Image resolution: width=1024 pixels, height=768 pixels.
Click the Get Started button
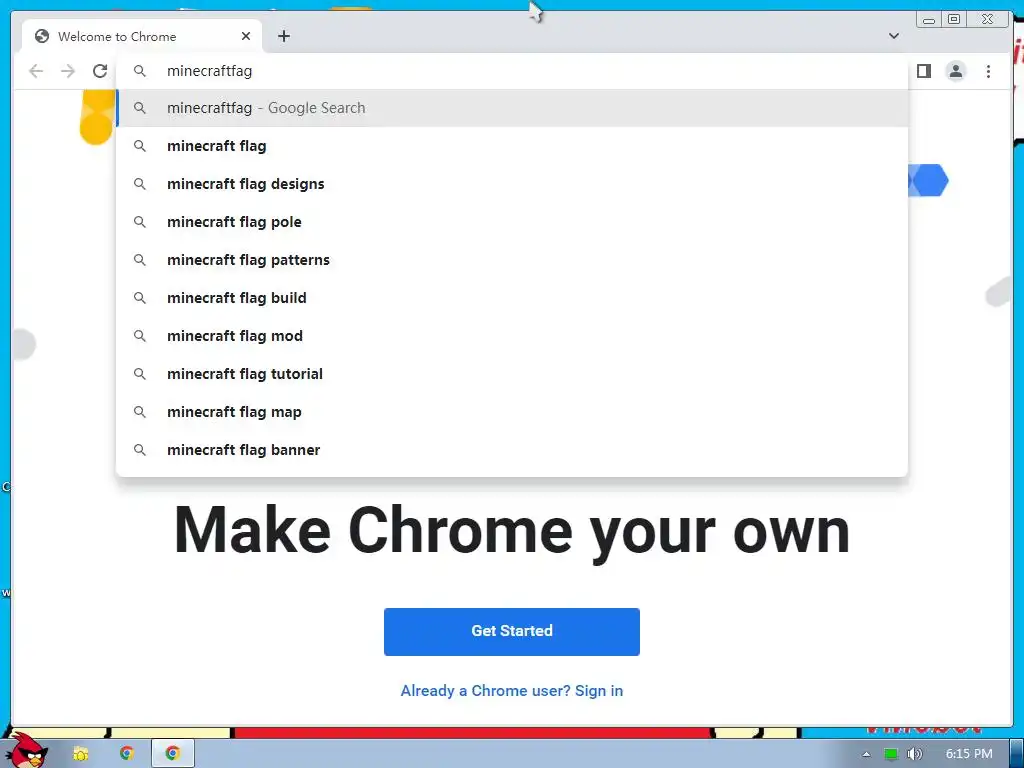point(512,632)
